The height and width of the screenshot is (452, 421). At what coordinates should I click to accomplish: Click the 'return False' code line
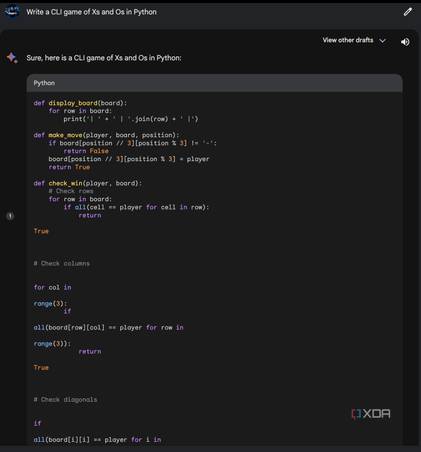86,151
